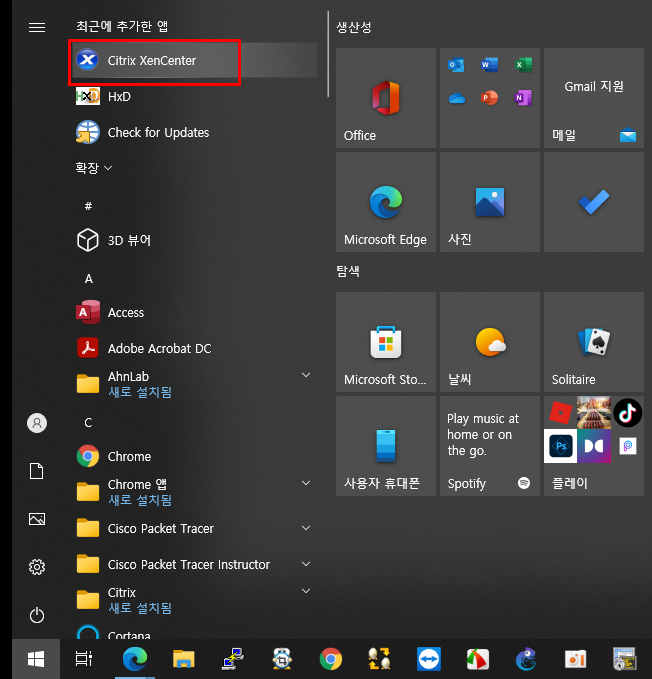Open the 날씨 weather tile

pos(490,342)
